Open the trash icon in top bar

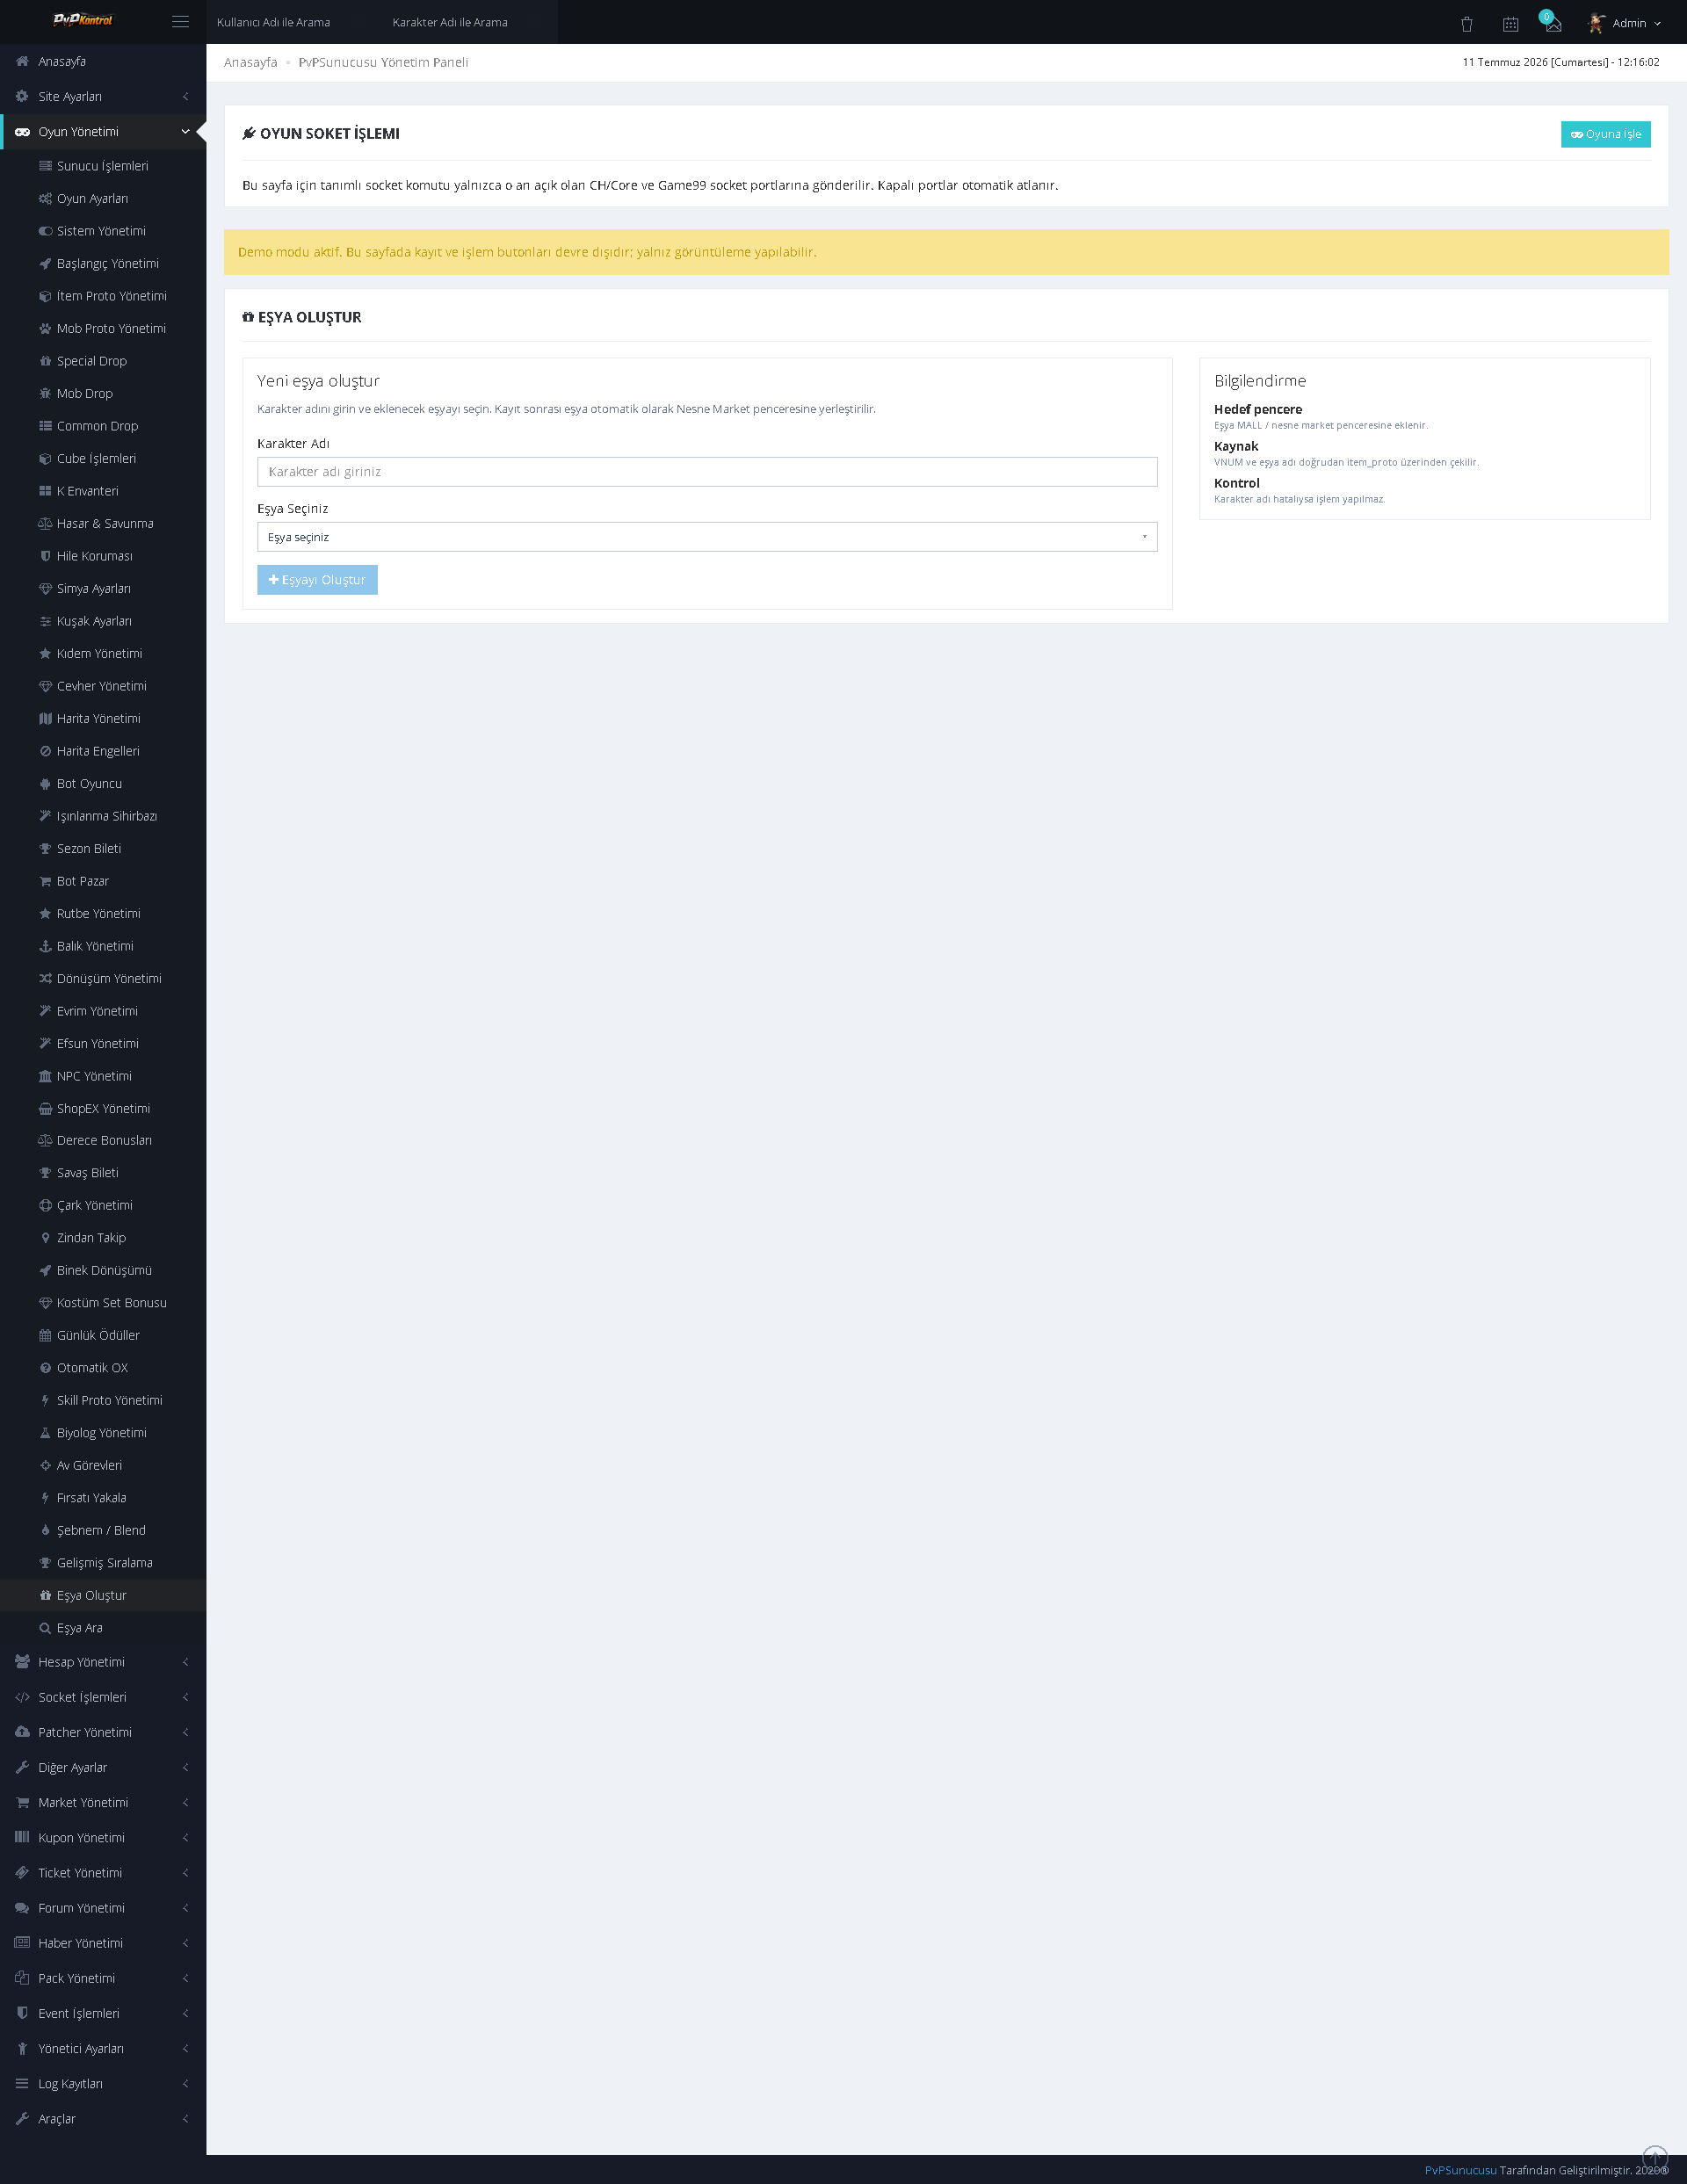coord(1466,23)
